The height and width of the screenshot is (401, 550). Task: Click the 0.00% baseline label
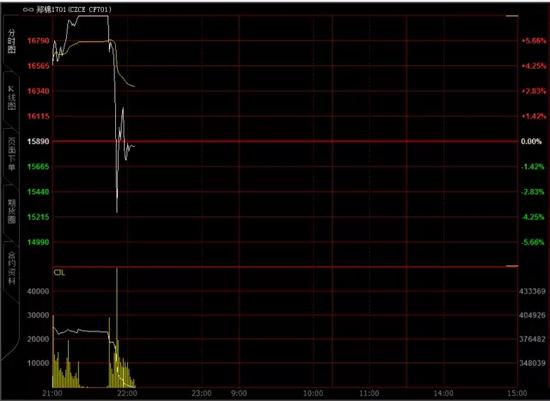[x=531, y=141]
